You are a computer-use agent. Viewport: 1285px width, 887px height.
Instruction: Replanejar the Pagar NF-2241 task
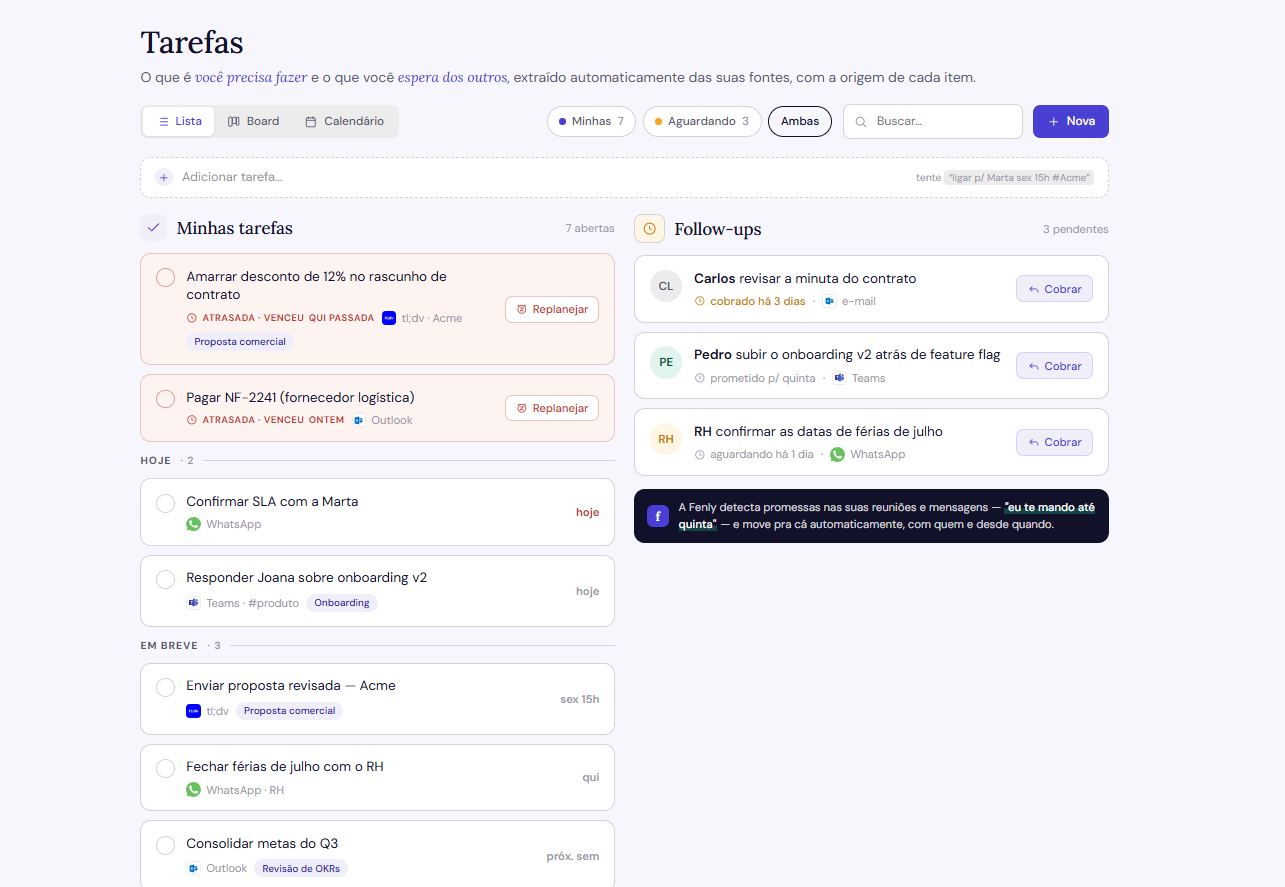552,408
